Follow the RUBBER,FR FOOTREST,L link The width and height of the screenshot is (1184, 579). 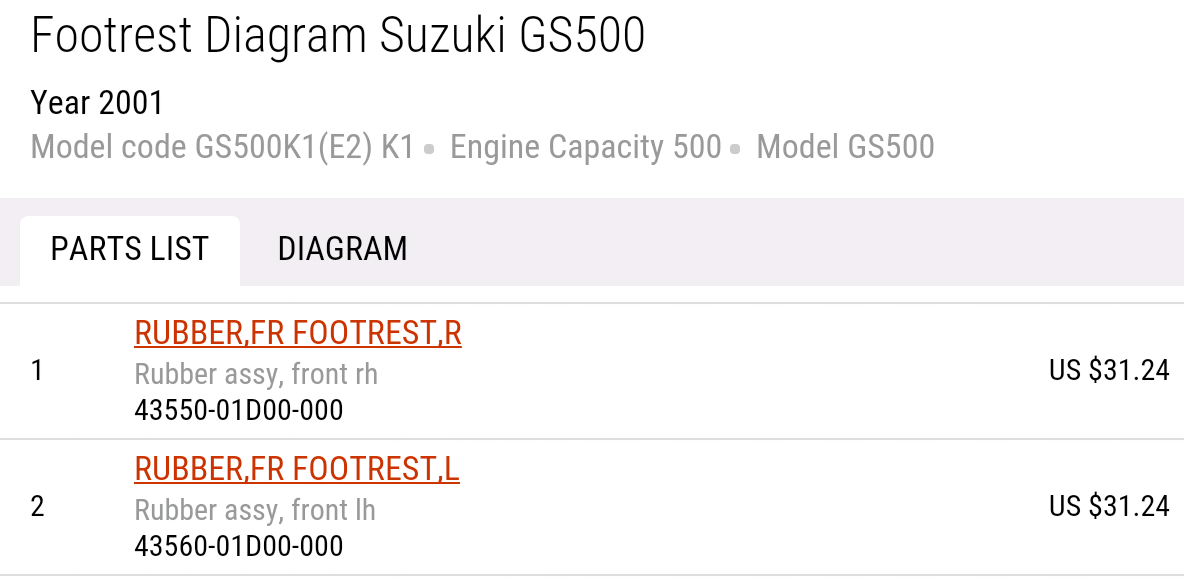click(x=297, y=469)
